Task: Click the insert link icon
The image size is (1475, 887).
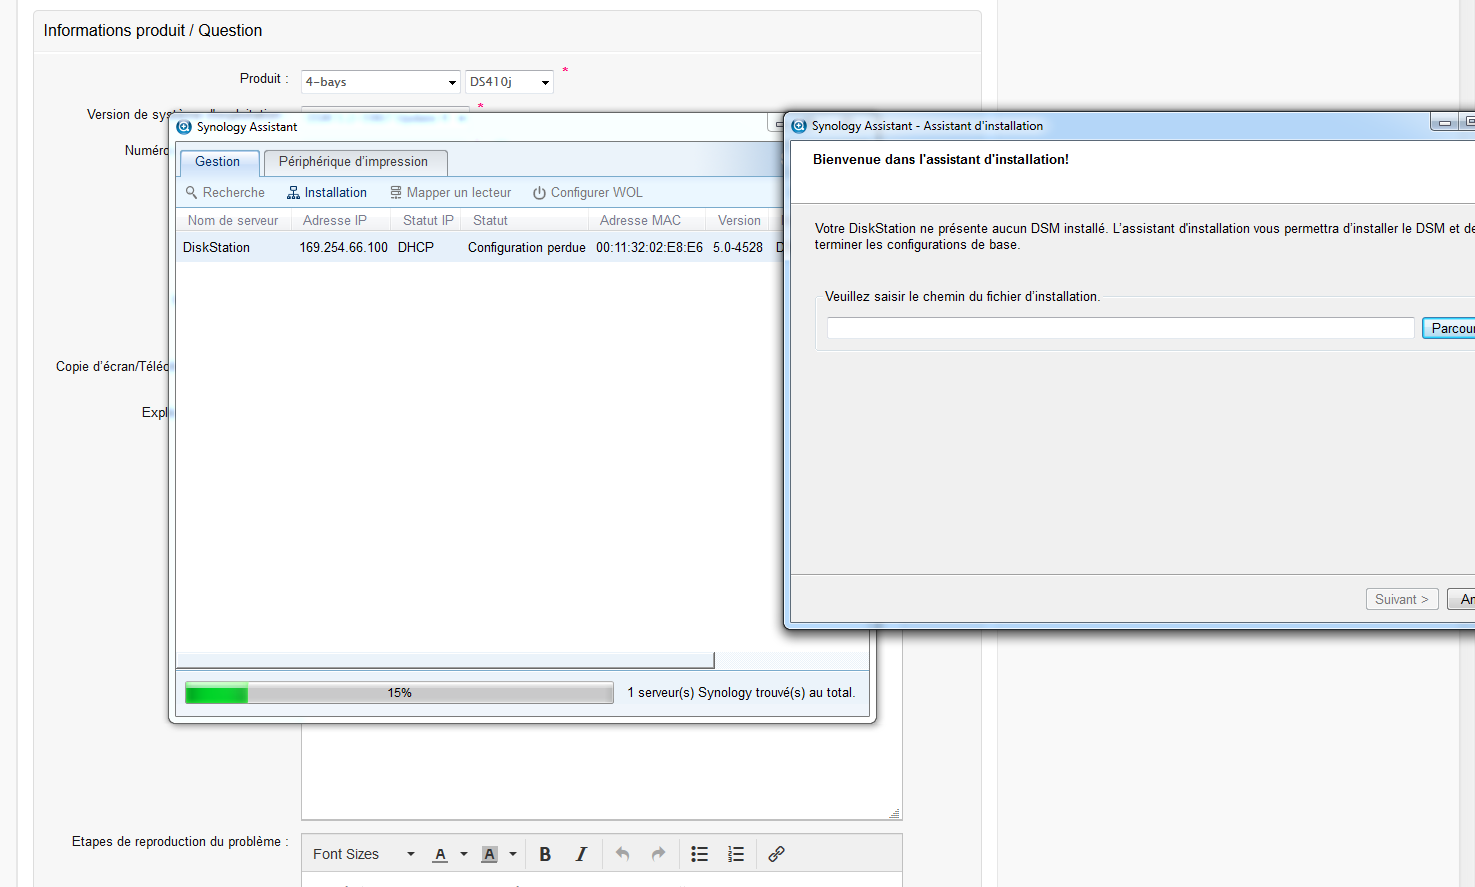Action: [x=776, y=854]
